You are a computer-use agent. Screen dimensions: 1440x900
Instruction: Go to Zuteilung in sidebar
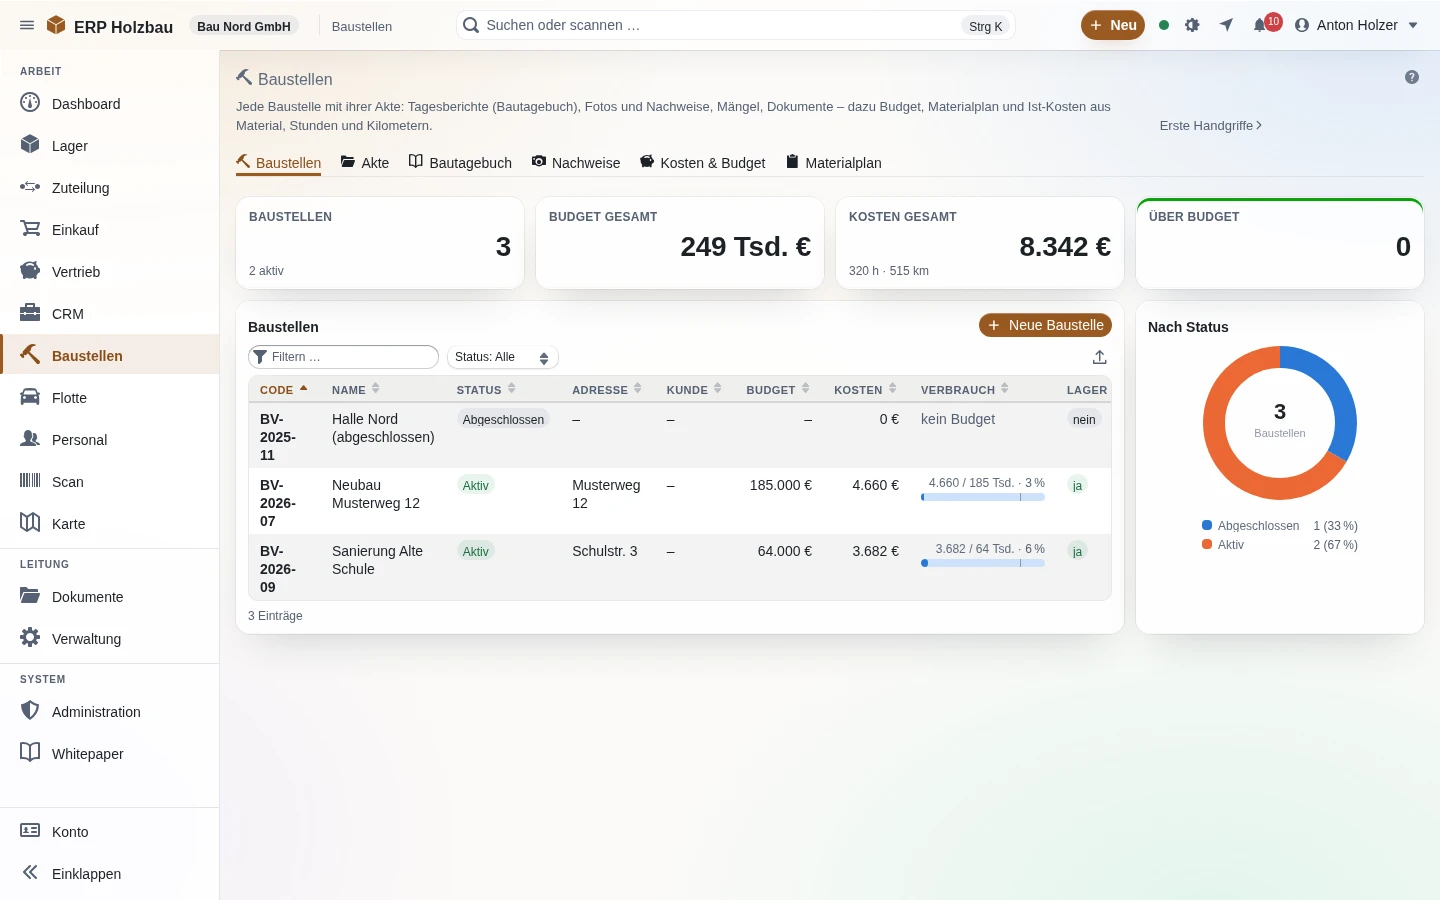(x=110, y=187)
